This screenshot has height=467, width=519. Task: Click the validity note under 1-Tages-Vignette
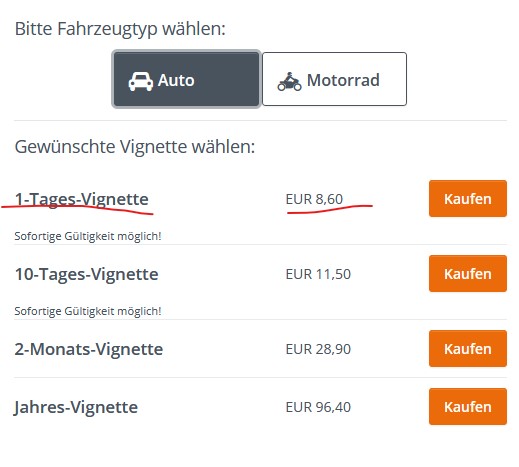88,236
